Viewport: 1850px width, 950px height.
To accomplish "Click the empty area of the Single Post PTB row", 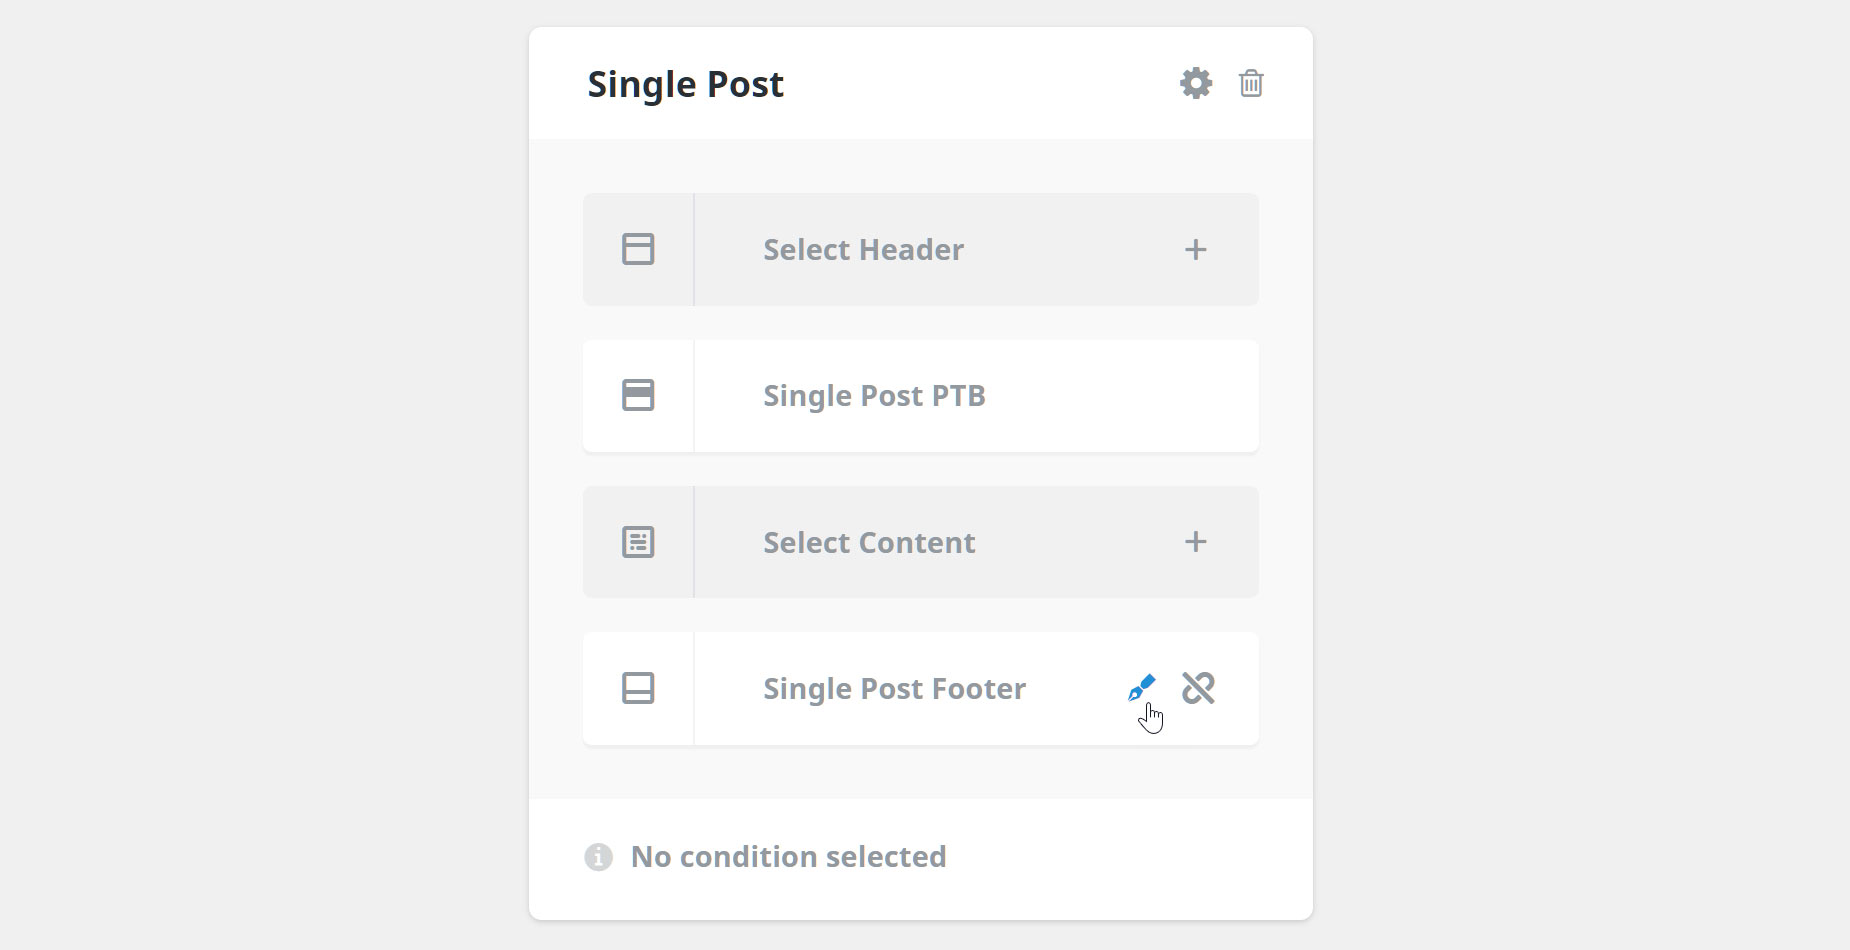I will (1120, 396).
